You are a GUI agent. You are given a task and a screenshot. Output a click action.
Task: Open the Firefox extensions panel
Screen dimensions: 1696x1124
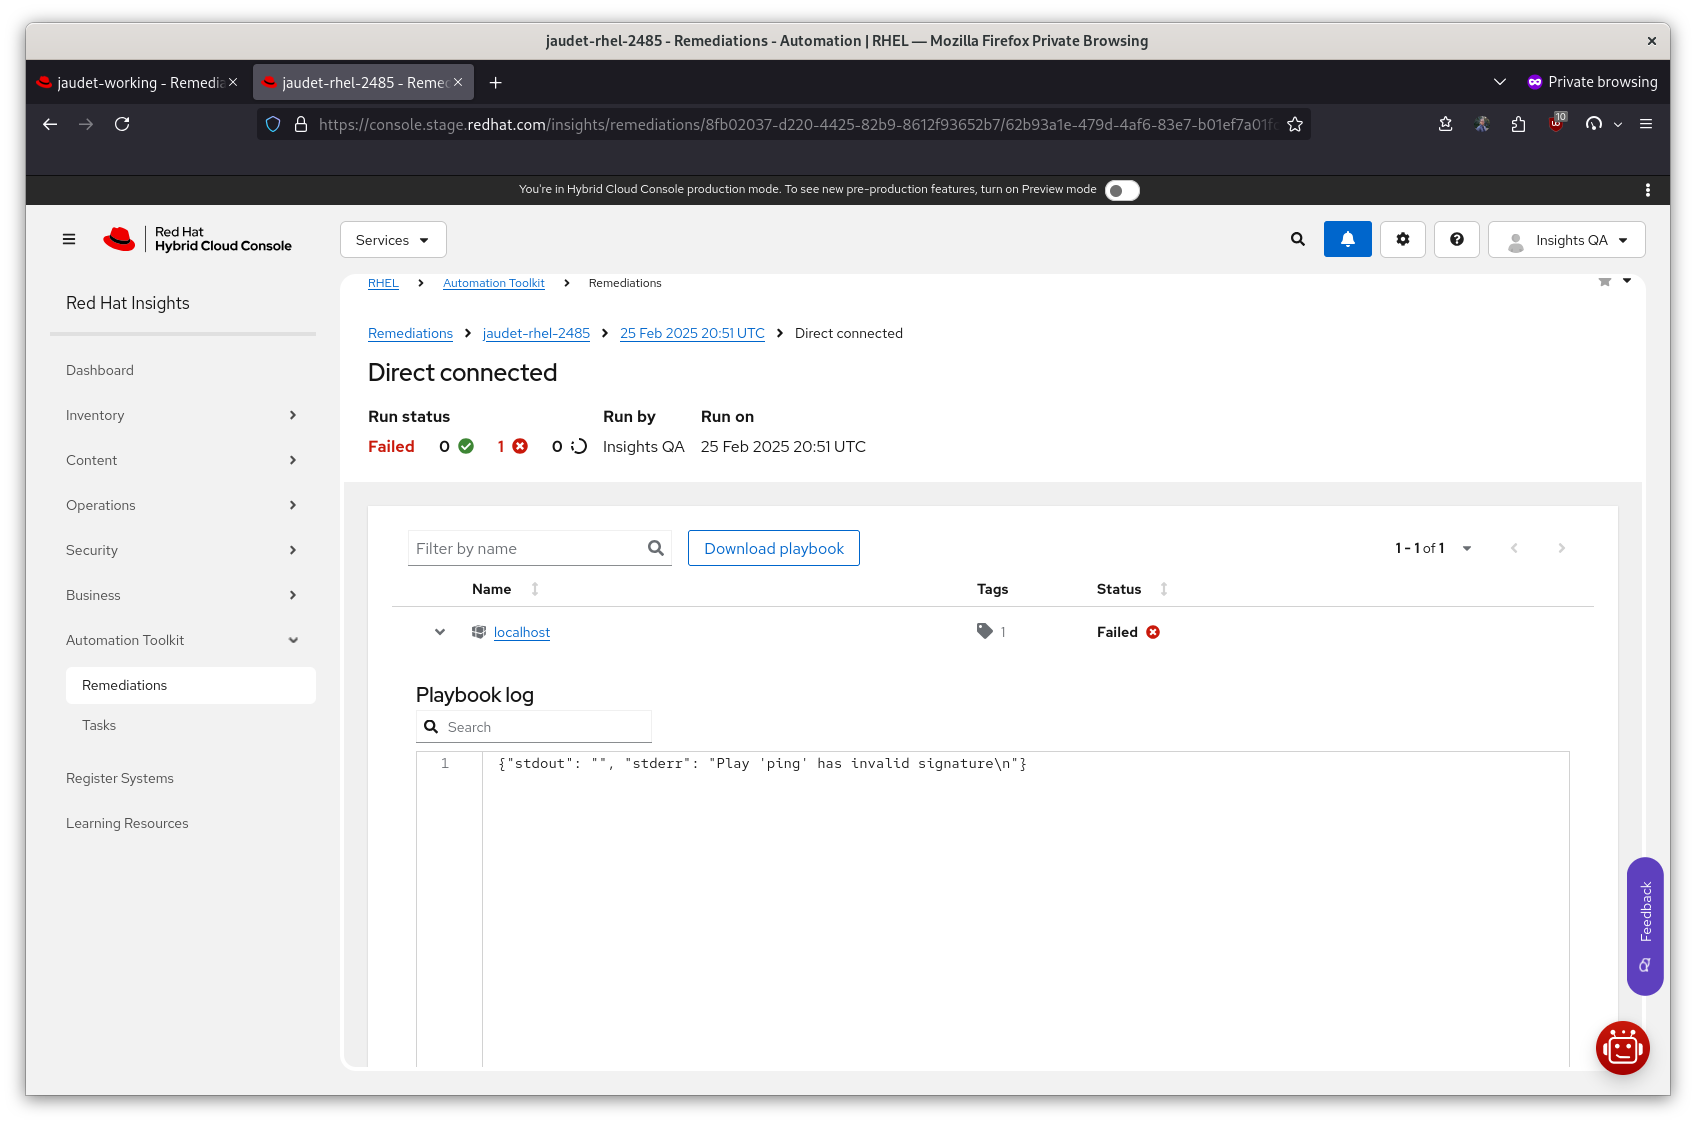tap(1519, 124)
